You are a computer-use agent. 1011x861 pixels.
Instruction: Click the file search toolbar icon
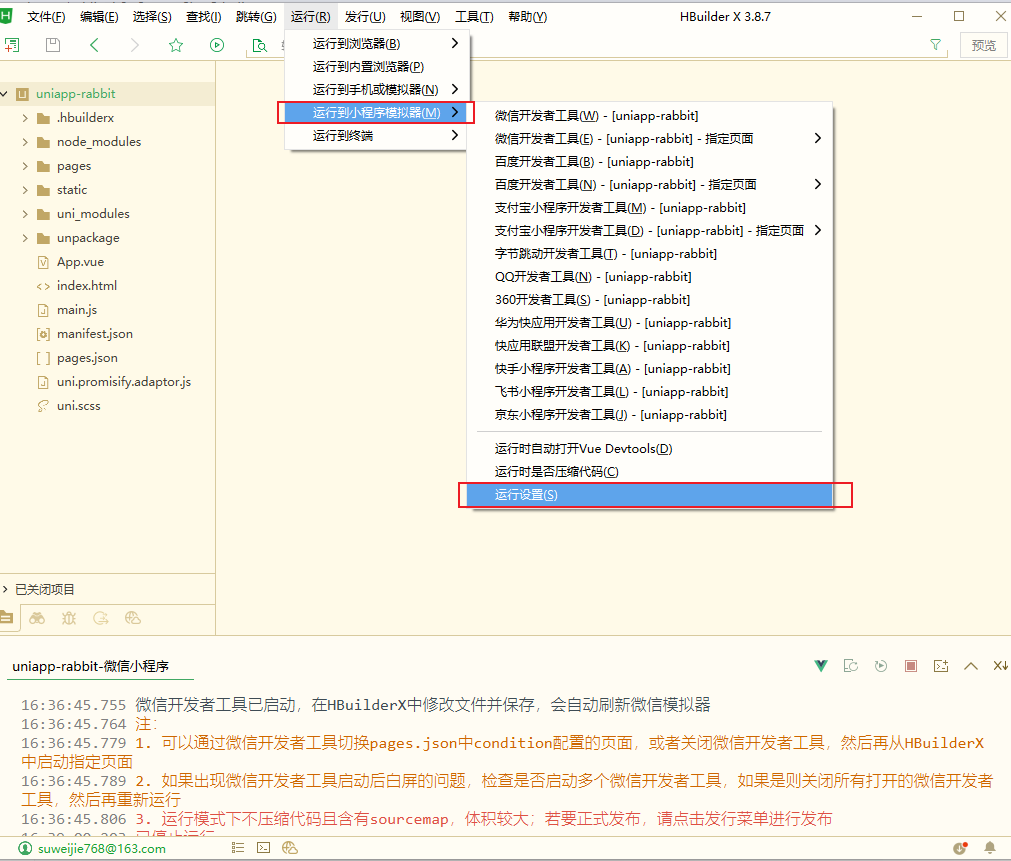point(259,45)
